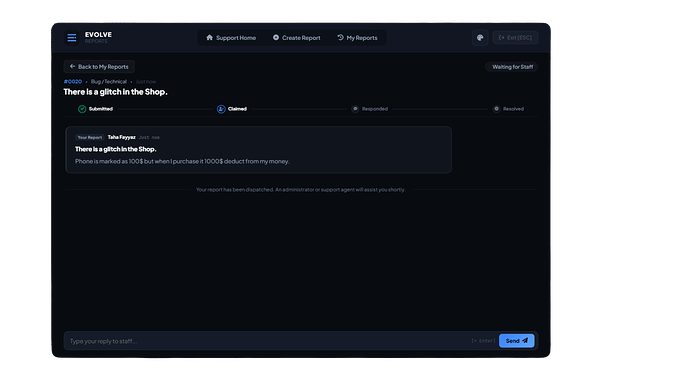Click Back to My Reports button
Screen dimensions: 690x388
tap(99, 67)
